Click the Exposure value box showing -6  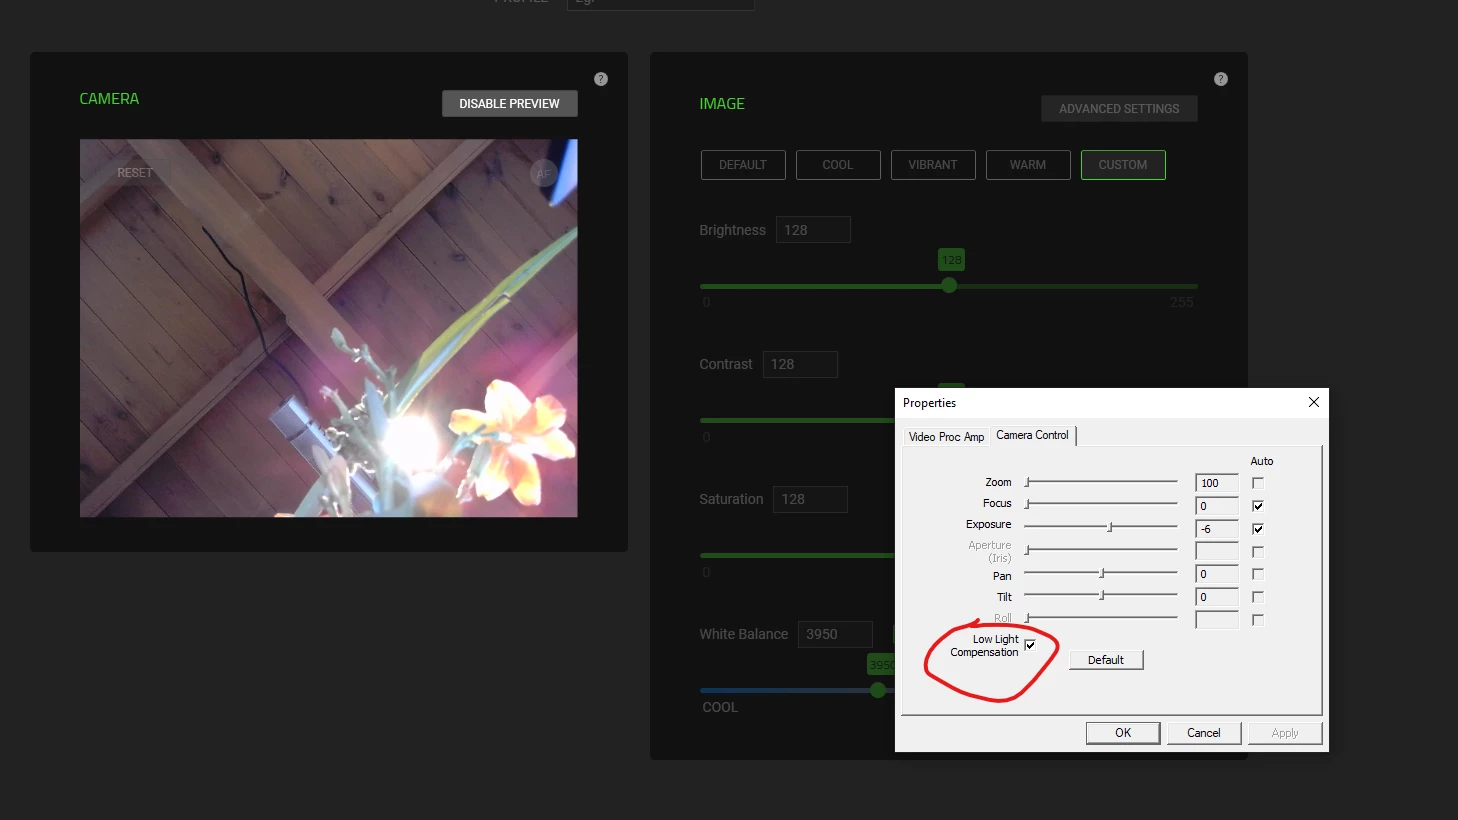pos(1217,529)
